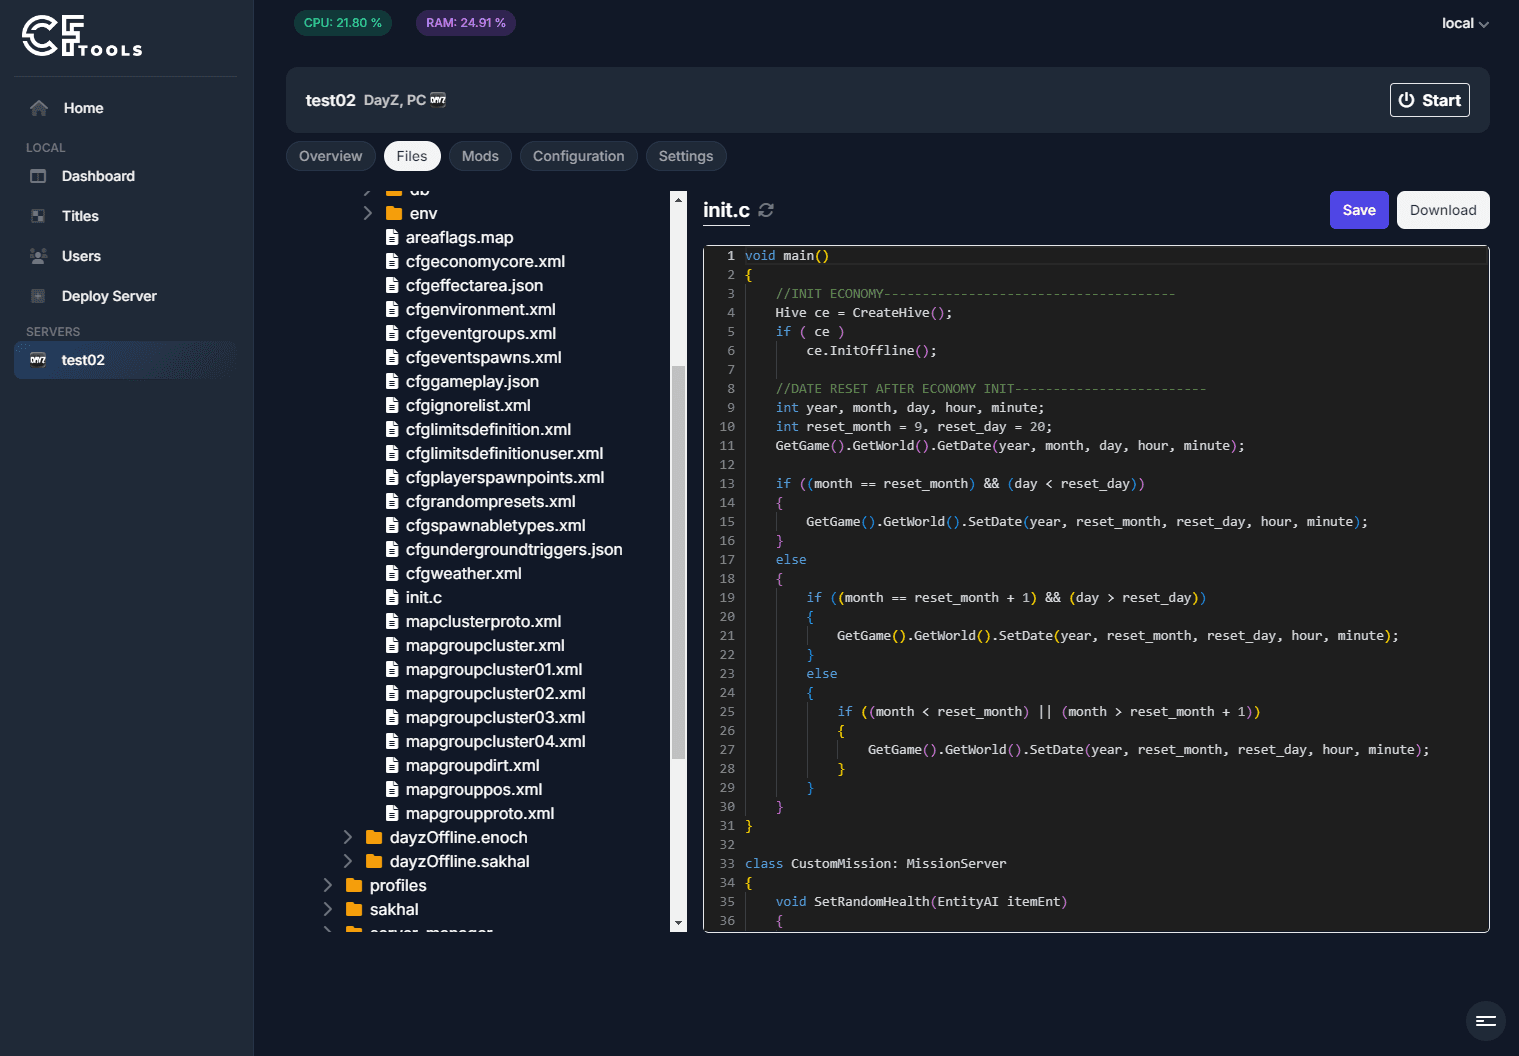
Task: Click the sakhal folder icon
Action: (x=354, y=909)
